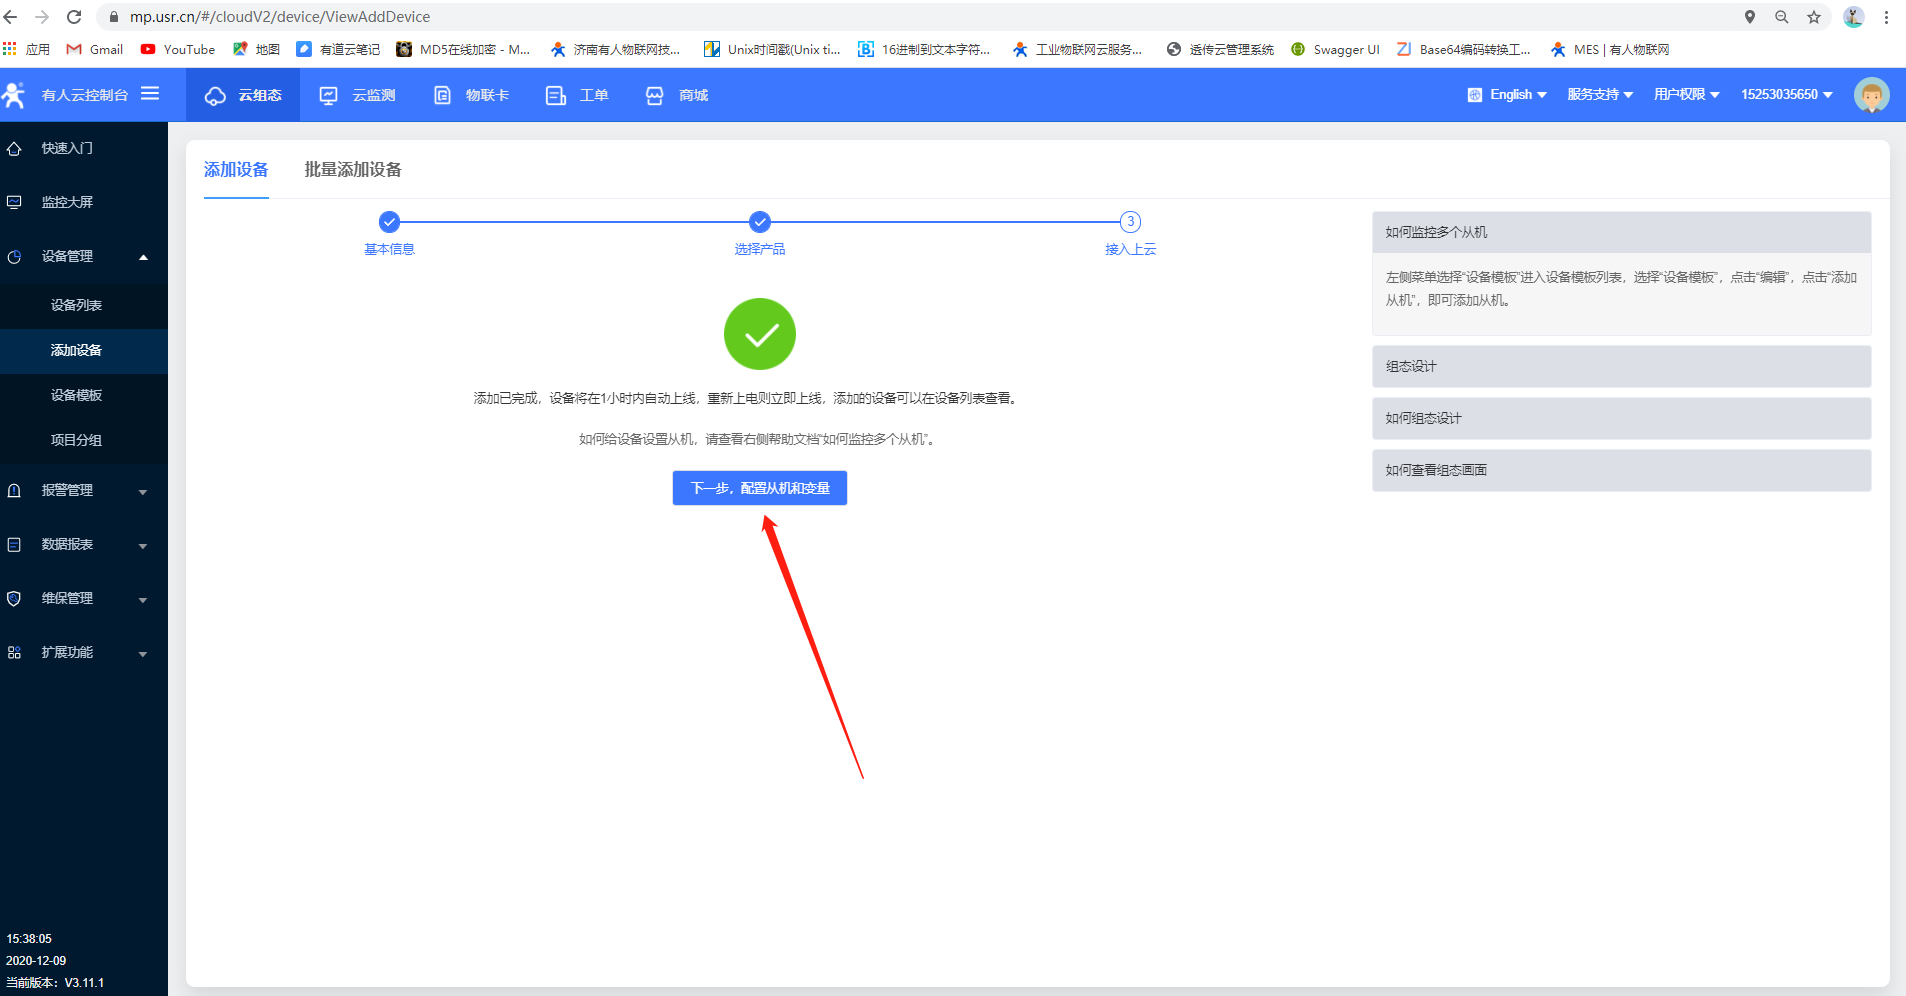The height and width of the screenshot is (996, 1906).
Task: Open the 工单 work order section
Action: pos(577,95)
